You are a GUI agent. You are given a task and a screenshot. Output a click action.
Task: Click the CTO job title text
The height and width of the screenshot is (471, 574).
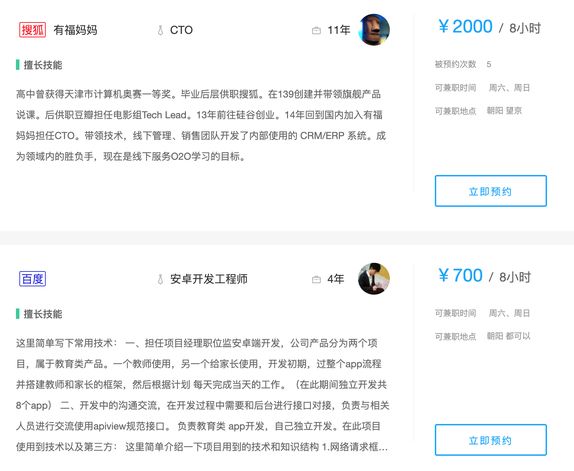coord(181,30)
